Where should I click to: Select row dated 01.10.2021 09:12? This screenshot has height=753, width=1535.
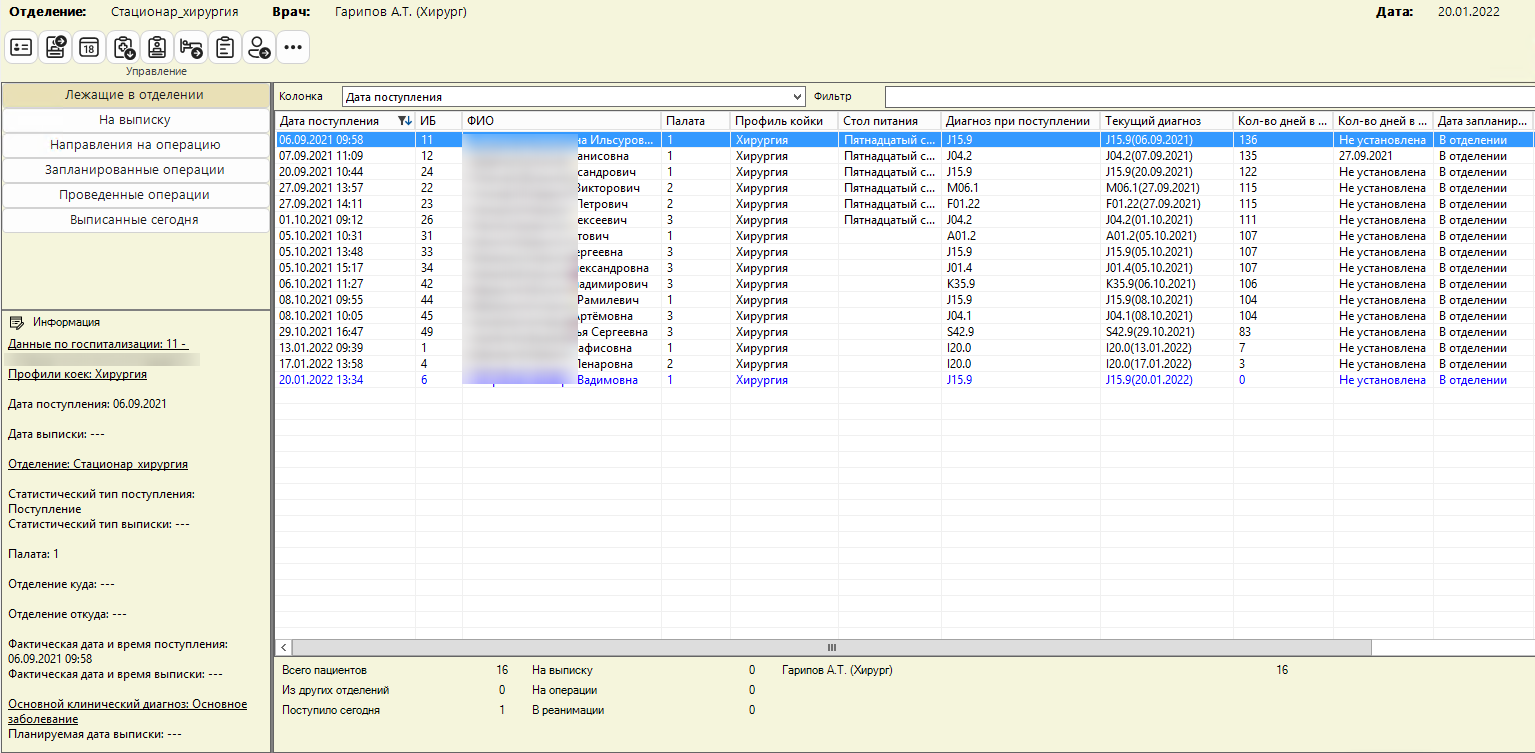[x=905, y=220]
